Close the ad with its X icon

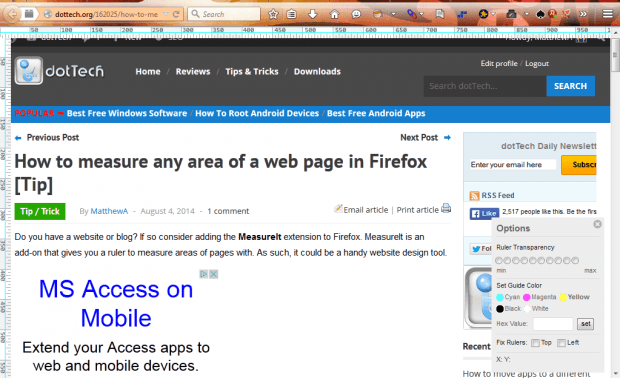[214, 274]
